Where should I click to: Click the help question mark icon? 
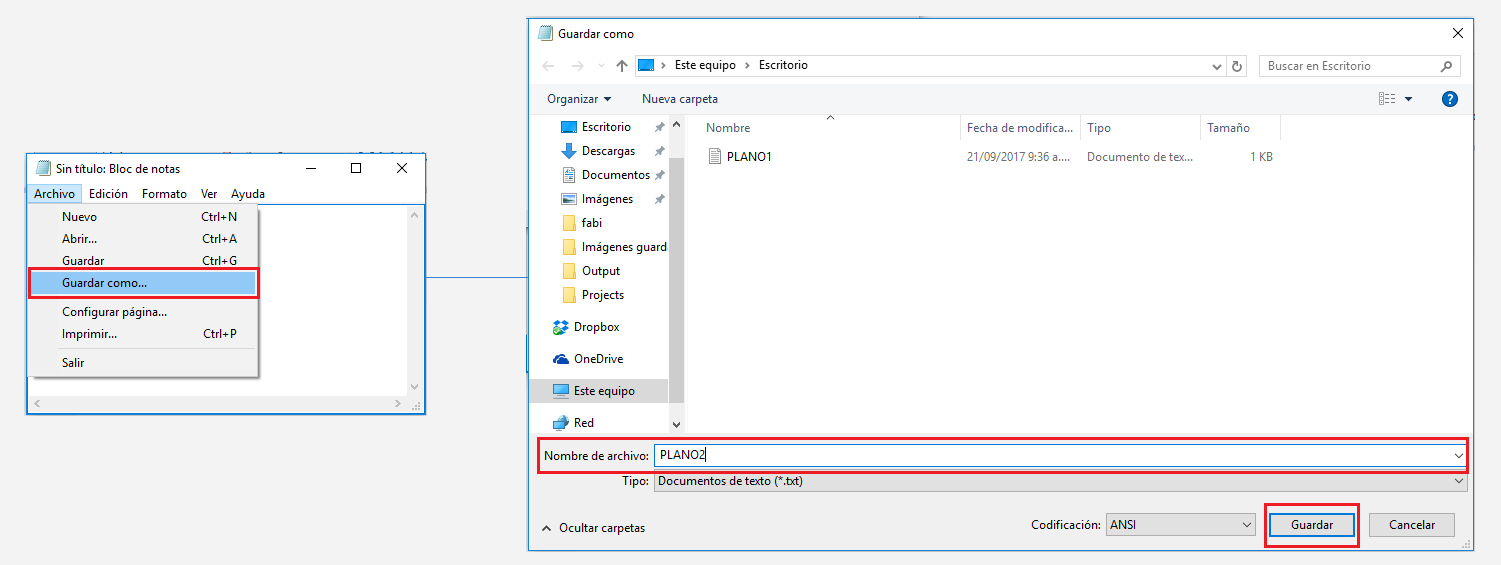[1449, 99]
